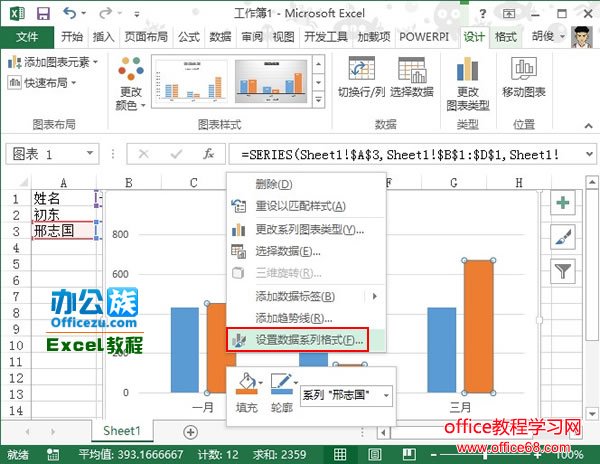The image size is (600, 464).
Task: Click the user account name dropdown
Action: pos(548,37)
